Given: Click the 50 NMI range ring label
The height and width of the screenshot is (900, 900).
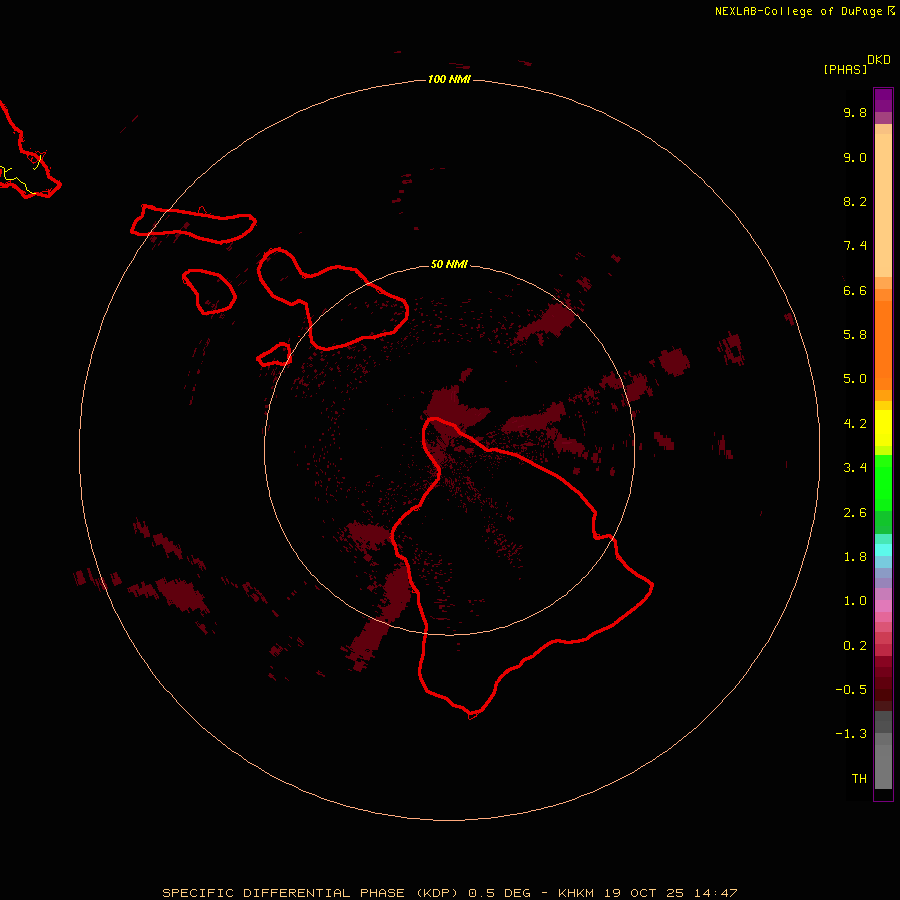Looking at the screenshot, I should 449,264.
